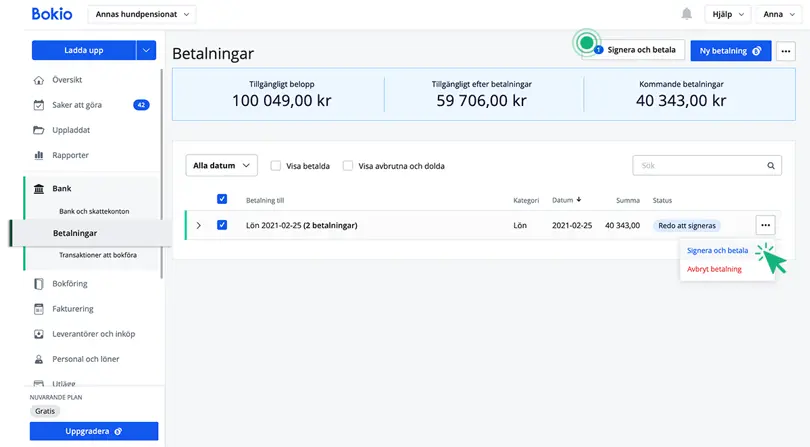Click the Lön 2021-02-25 (2 betalningar) text

(302, 225)
